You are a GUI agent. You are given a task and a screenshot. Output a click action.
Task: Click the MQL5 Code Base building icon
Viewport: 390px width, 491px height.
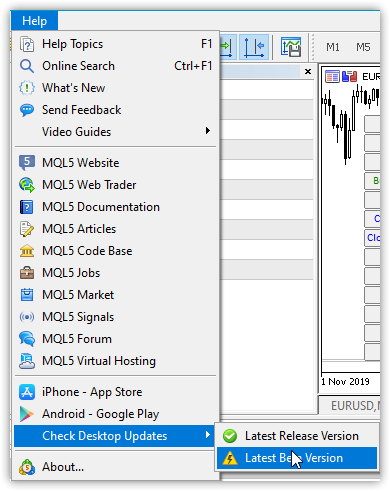[27, 251]
